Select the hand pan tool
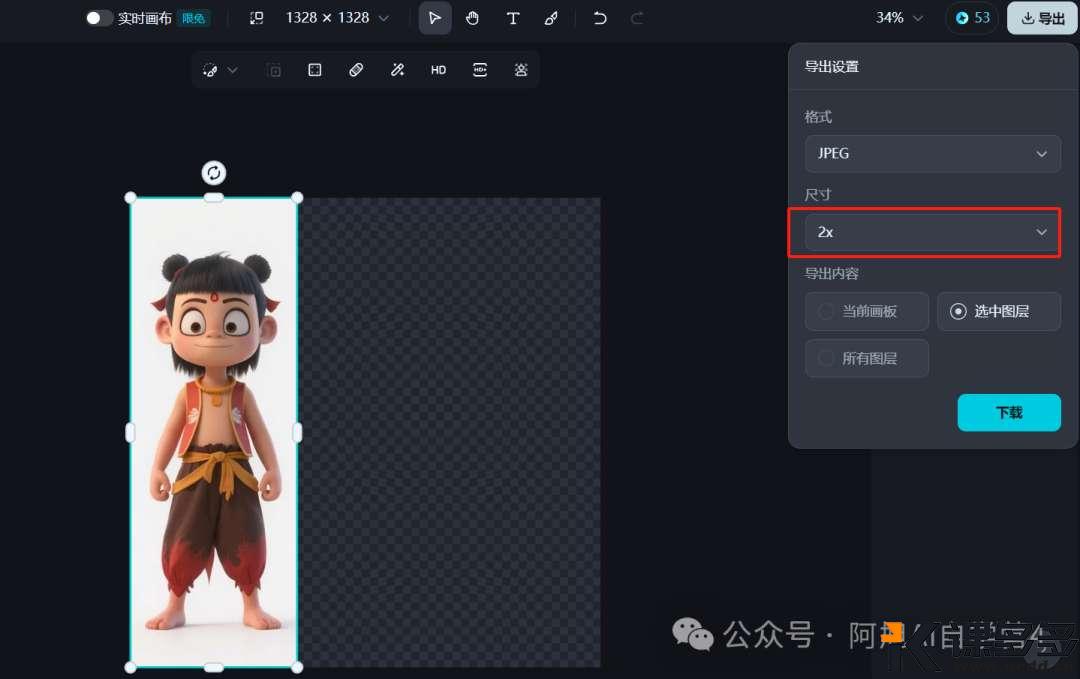The width and height of the screenshot is (1080, 679). [x=472, y=18]
